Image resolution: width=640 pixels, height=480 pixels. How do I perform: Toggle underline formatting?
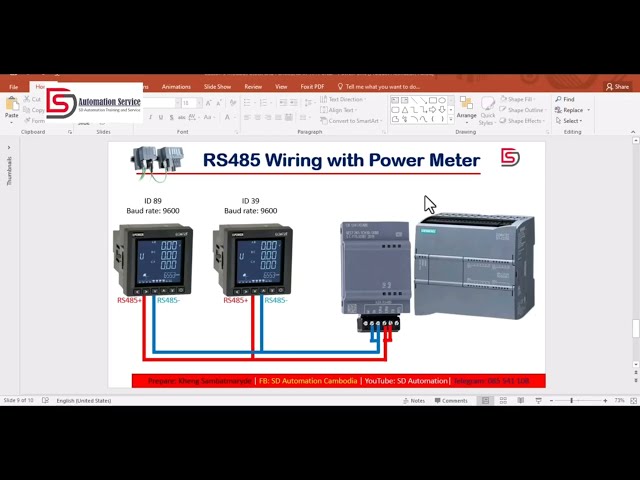[x=161, y=118]
